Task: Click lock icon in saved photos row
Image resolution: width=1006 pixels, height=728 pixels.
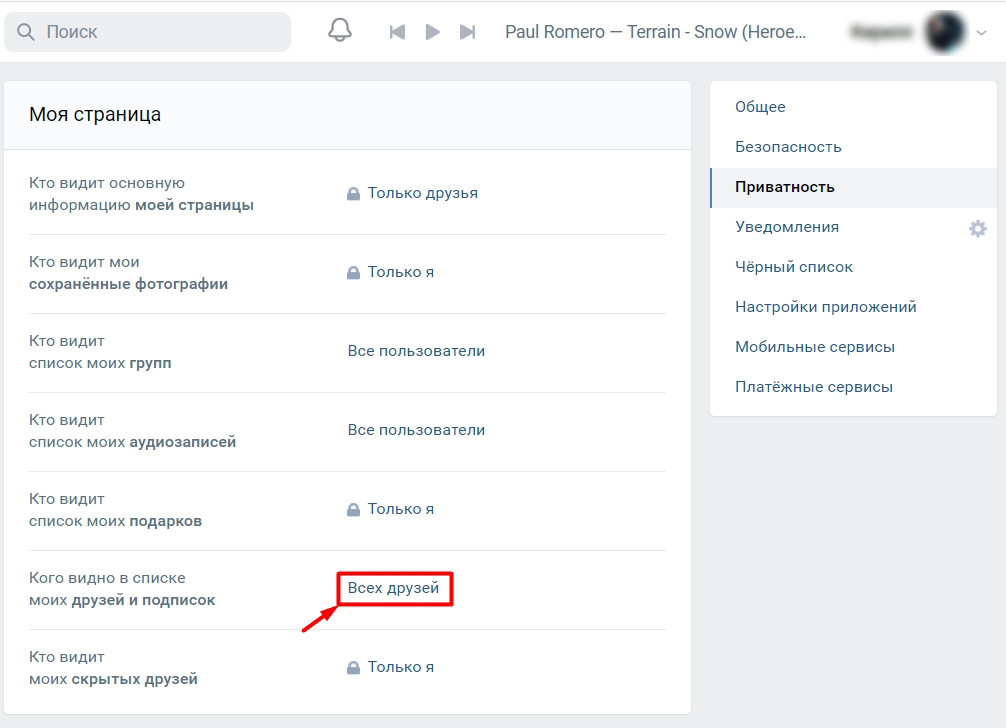Action: click(354, 272)
